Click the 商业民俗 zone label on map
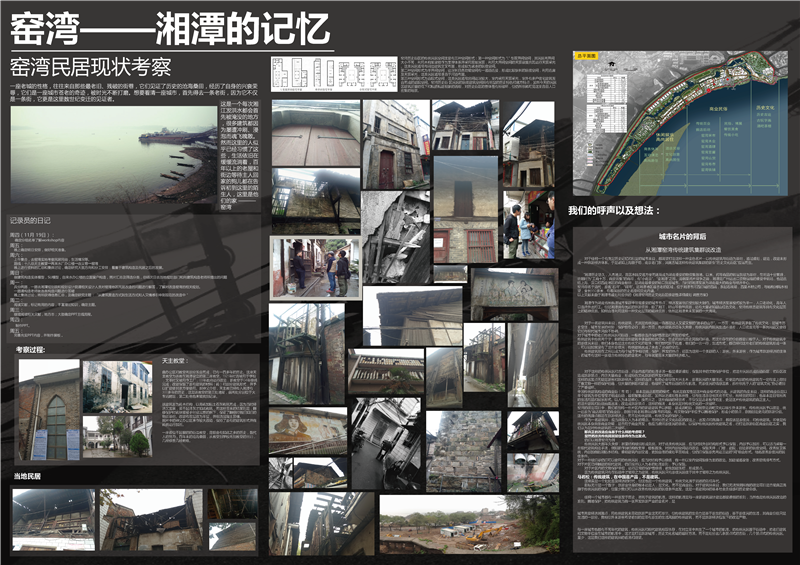Viewport: 800px width, 565px height. click(718, 109)
